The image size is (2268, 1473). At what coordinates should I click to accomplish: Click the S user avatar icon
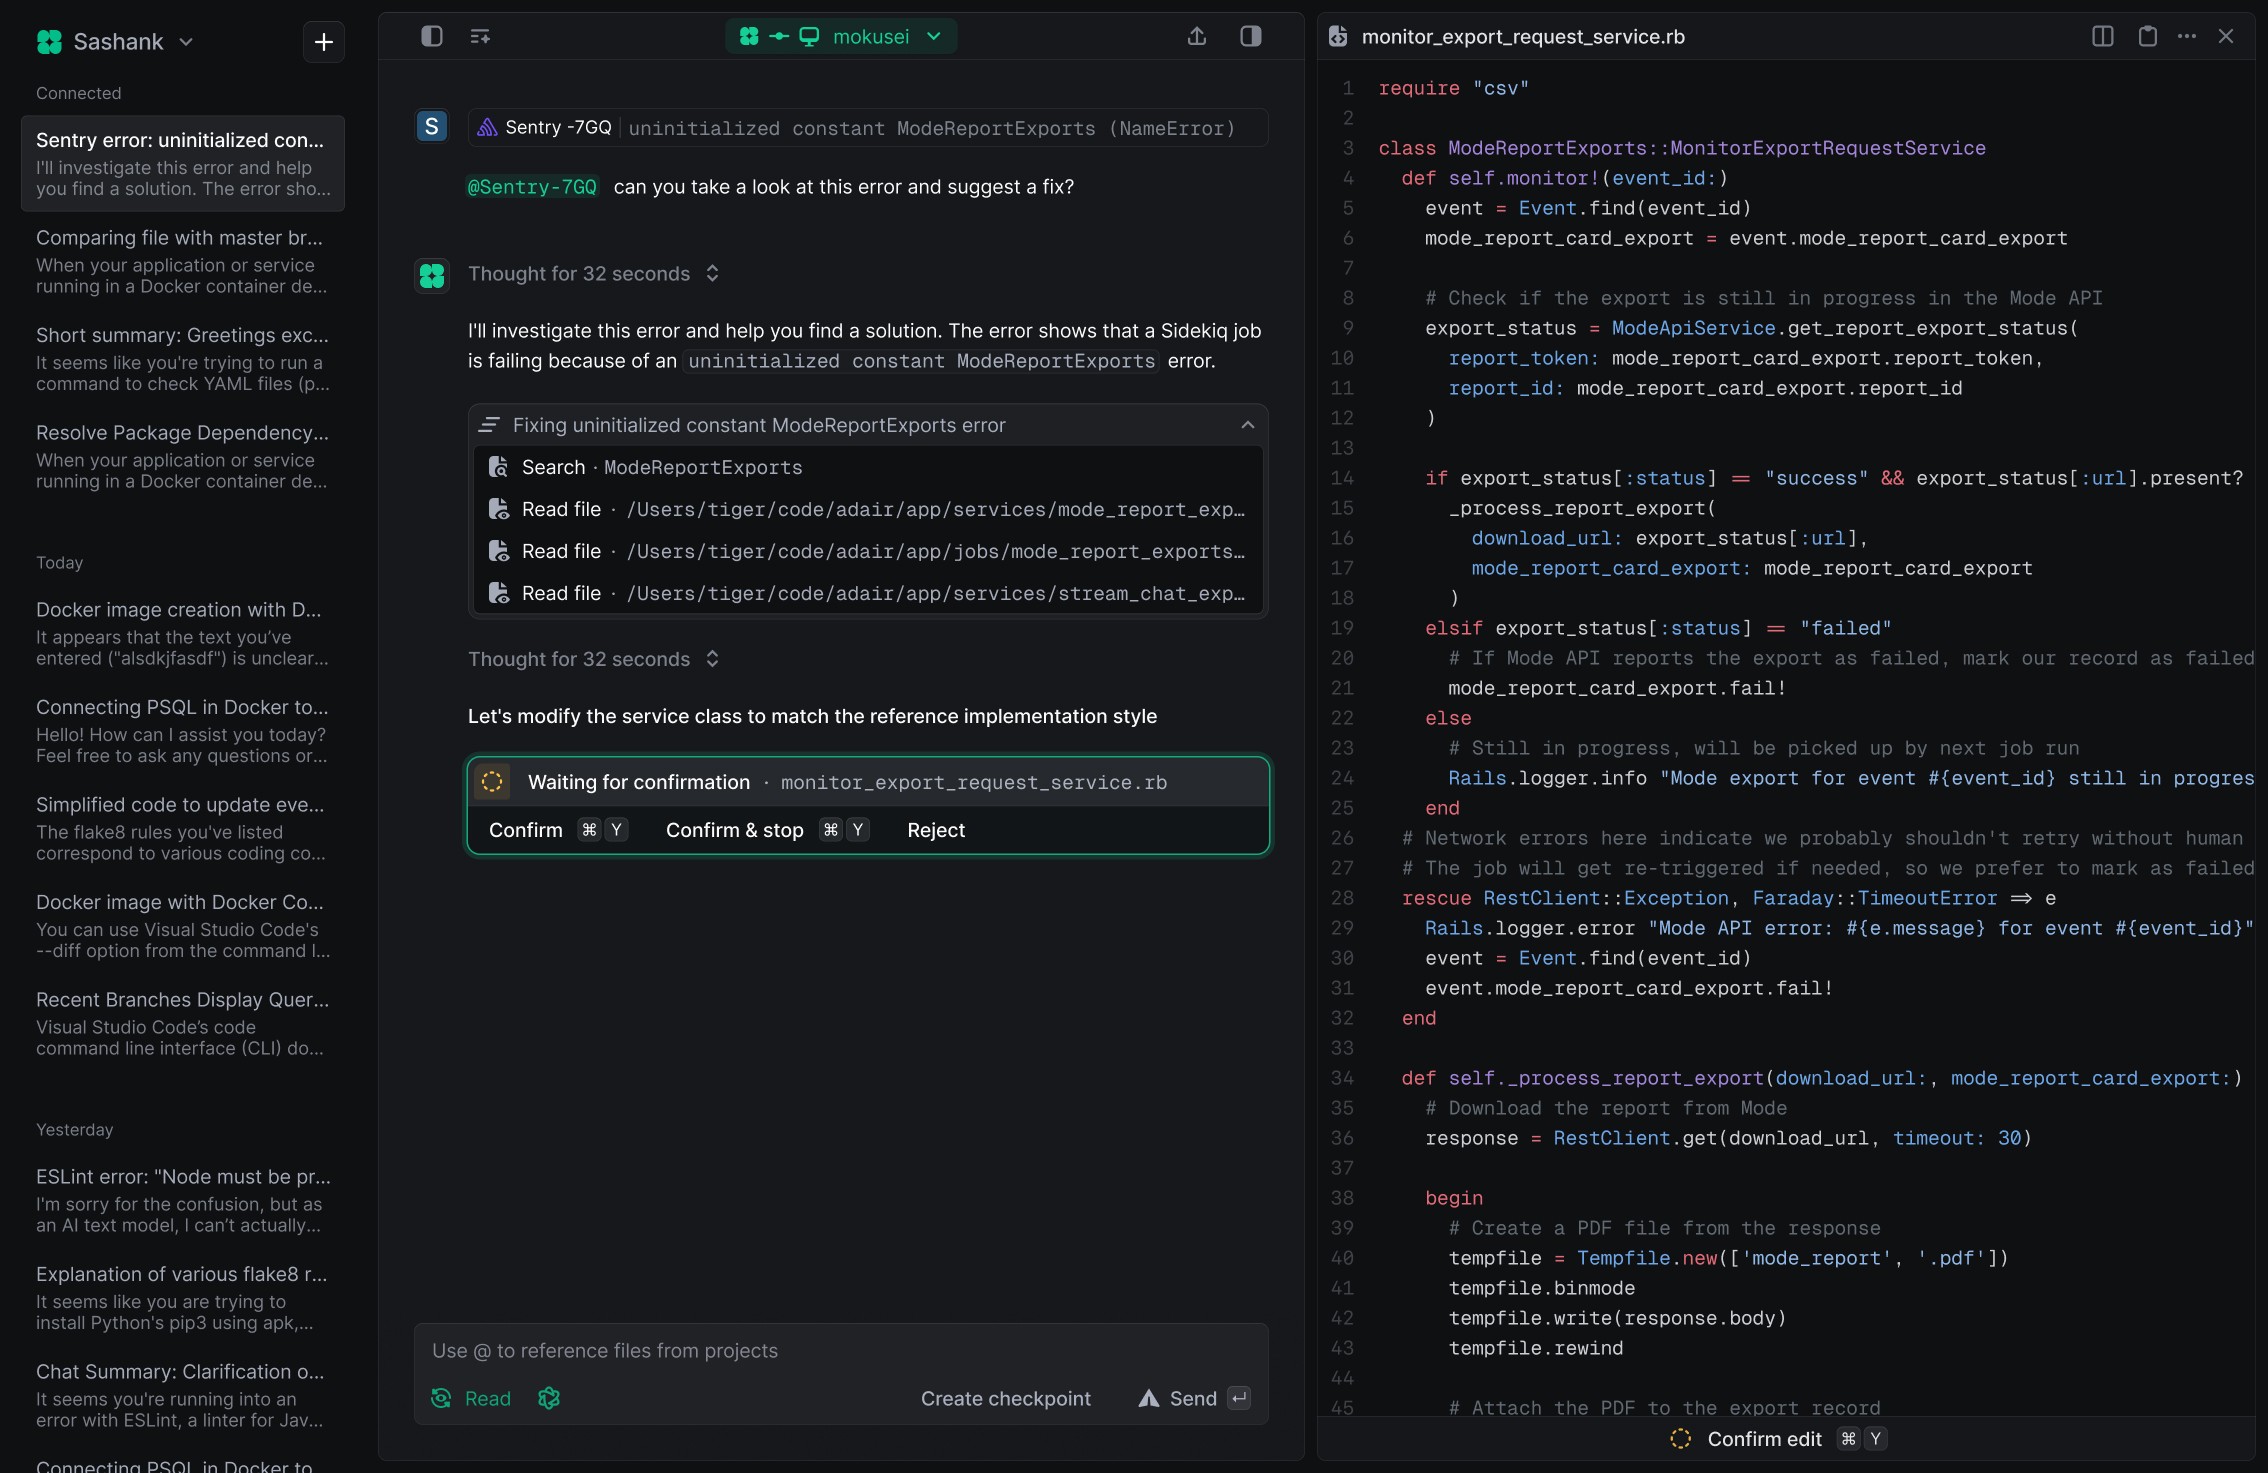[431, 126]
